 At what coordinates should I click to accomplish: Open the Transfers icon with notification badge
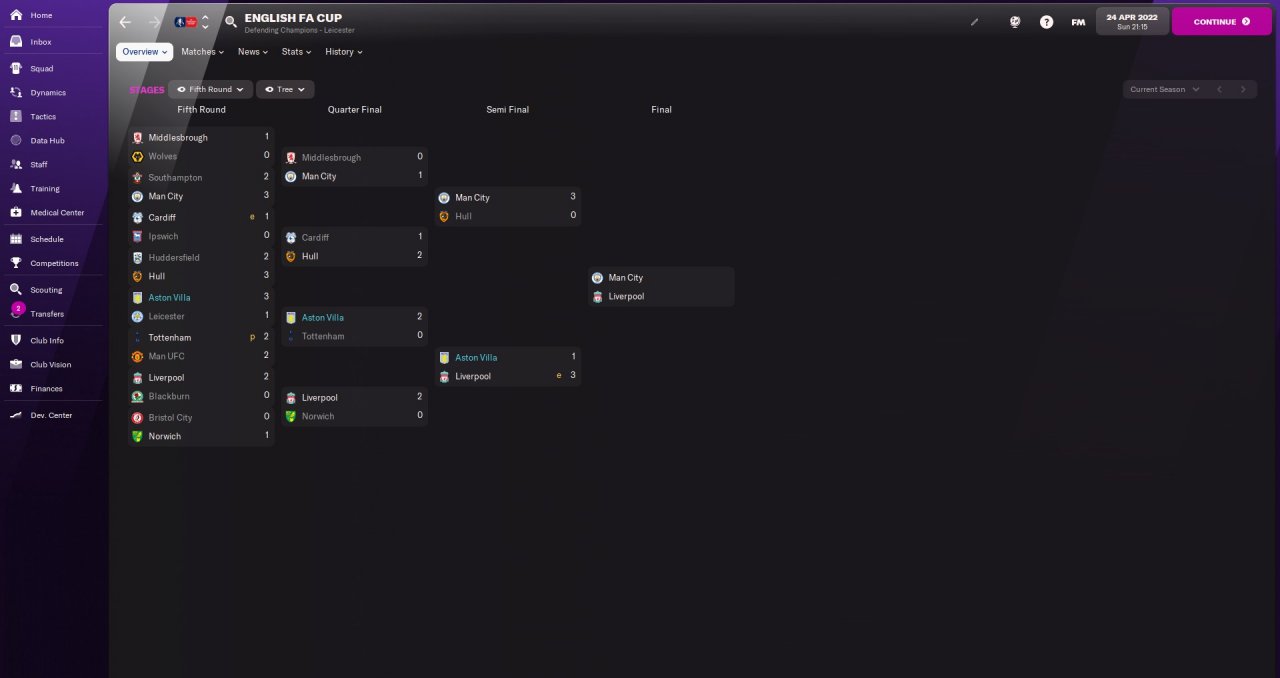click(x=16, y=312)
